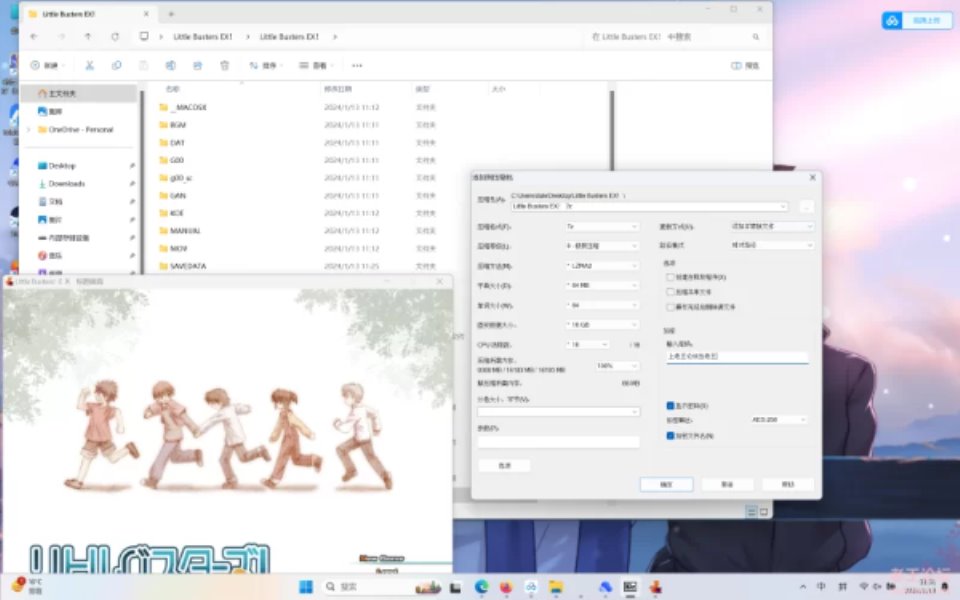The image size is (960, 600).
Task: Open the dictionary size dropdown showing 64 MB
Action: tap(601, 285)
